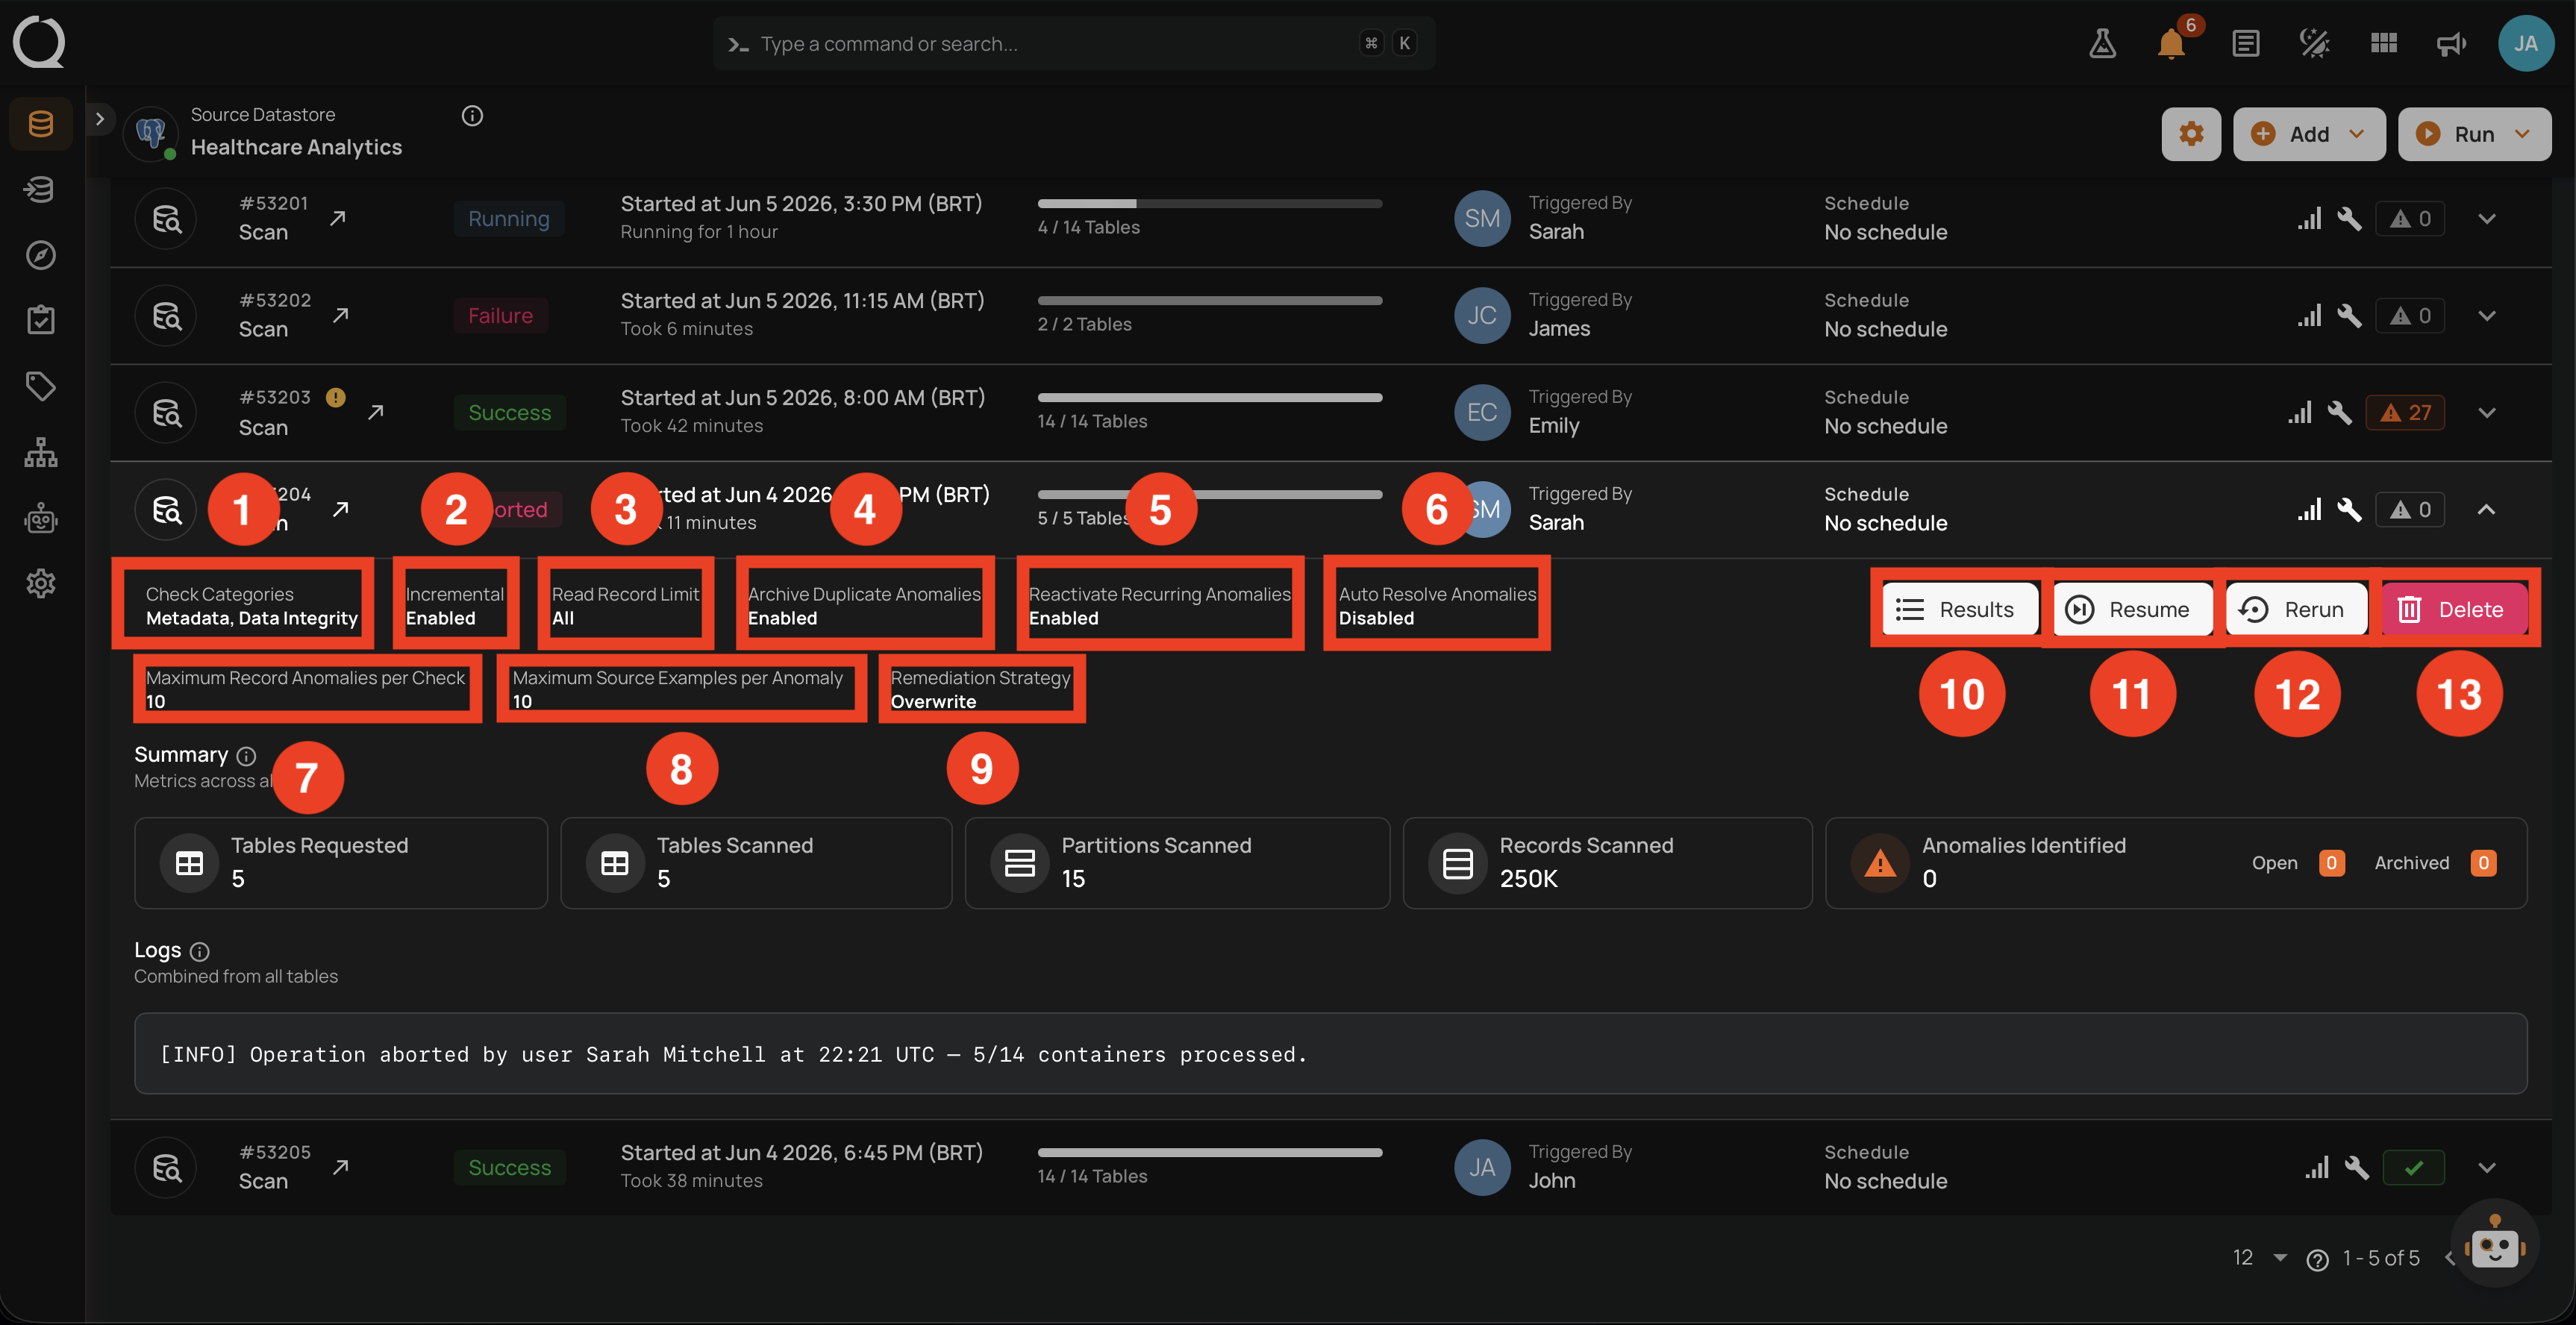Click the Partitions Scanned card
Image resolution: width=2576 pixels, height=1325 pixels.
pos(1177,863)
